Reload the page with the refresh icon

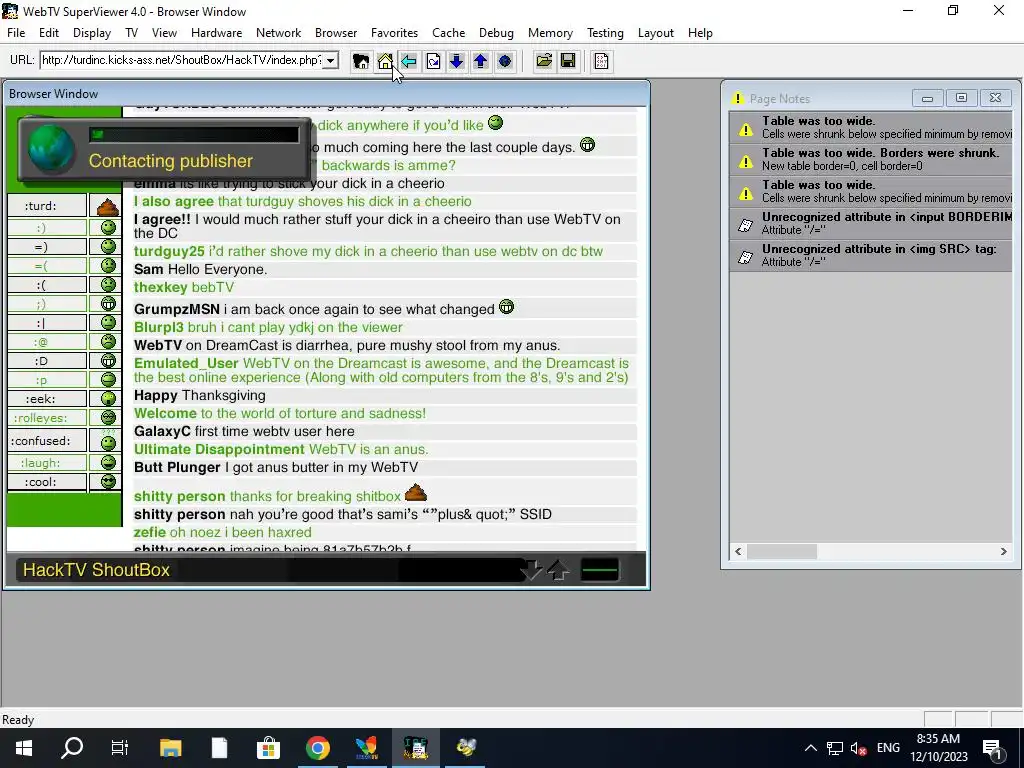pyautogui.click(x=433, y=61)
